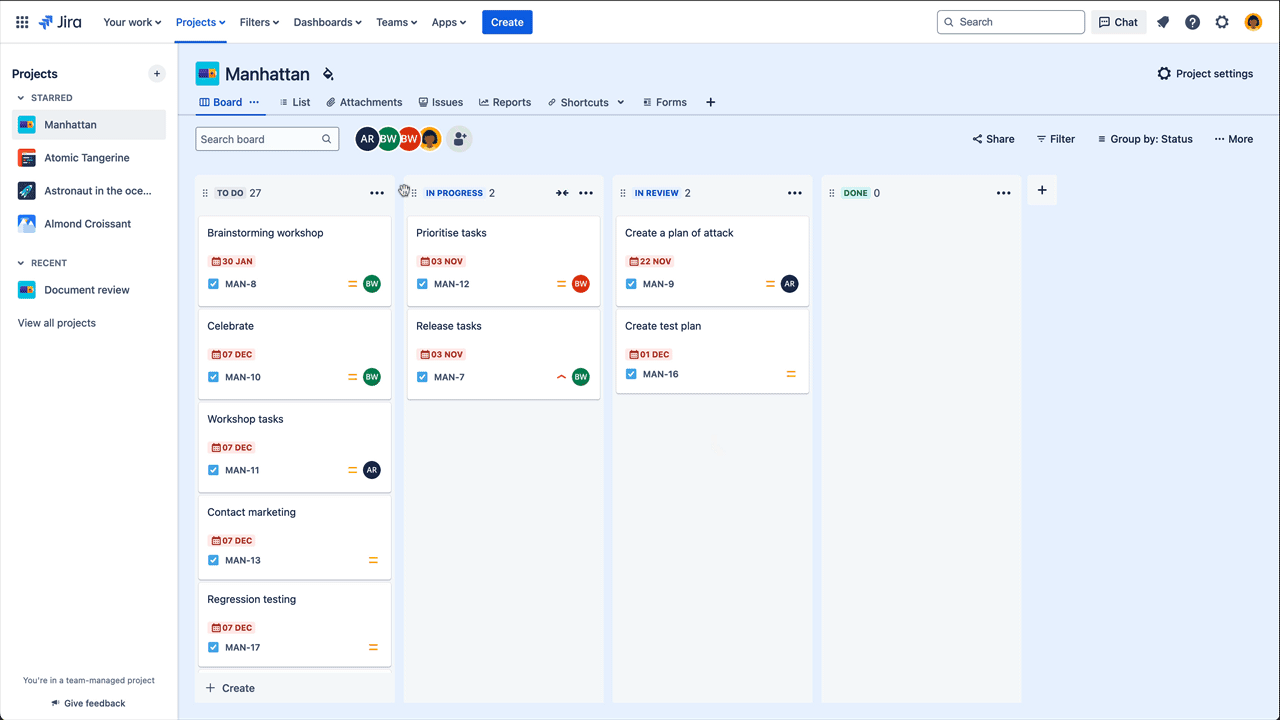Select Atomic Tangerine project in sidebar
Image resolution: width=1280 pixels, height=720 pixels.
point(89,158)
